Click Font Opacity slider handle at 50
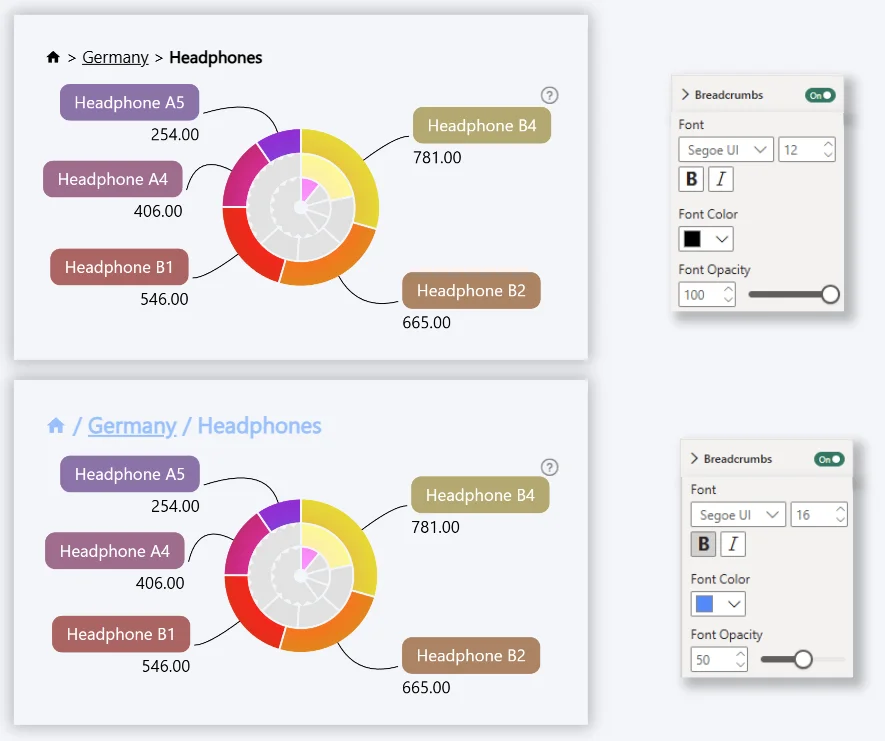The width and height of the screenshot is (885, 741). [802, 659]
